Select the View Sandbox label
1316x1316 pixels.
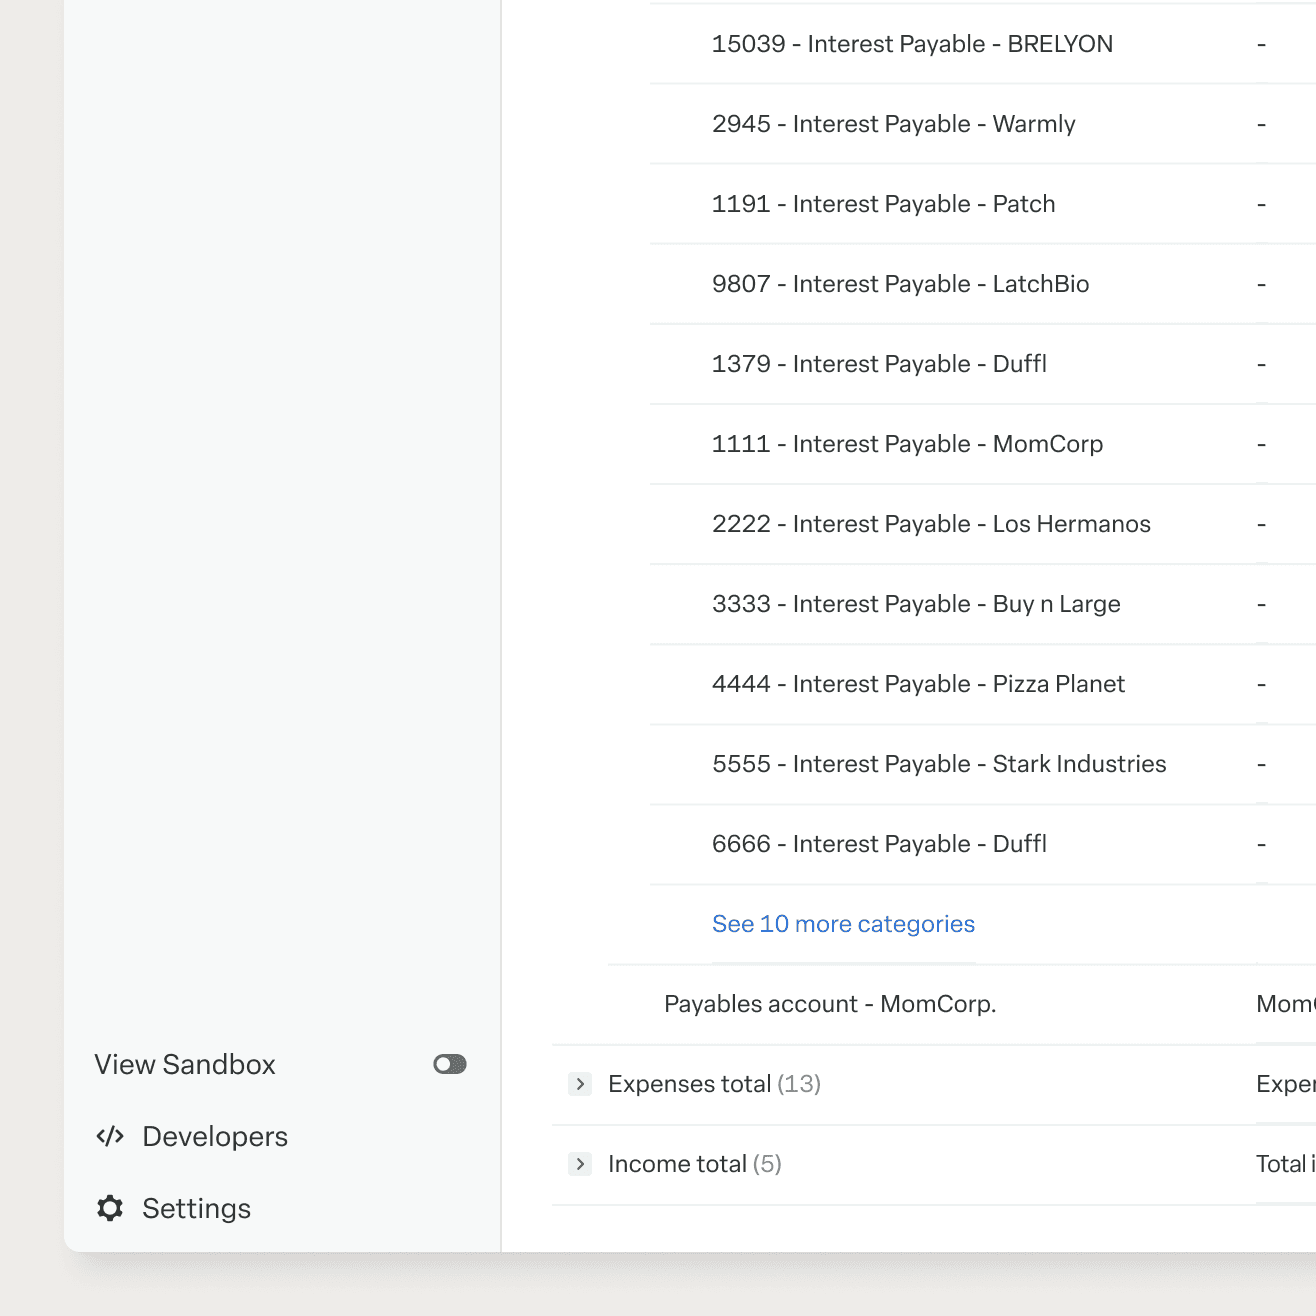pyautogui.click(x=185, y=1064)
